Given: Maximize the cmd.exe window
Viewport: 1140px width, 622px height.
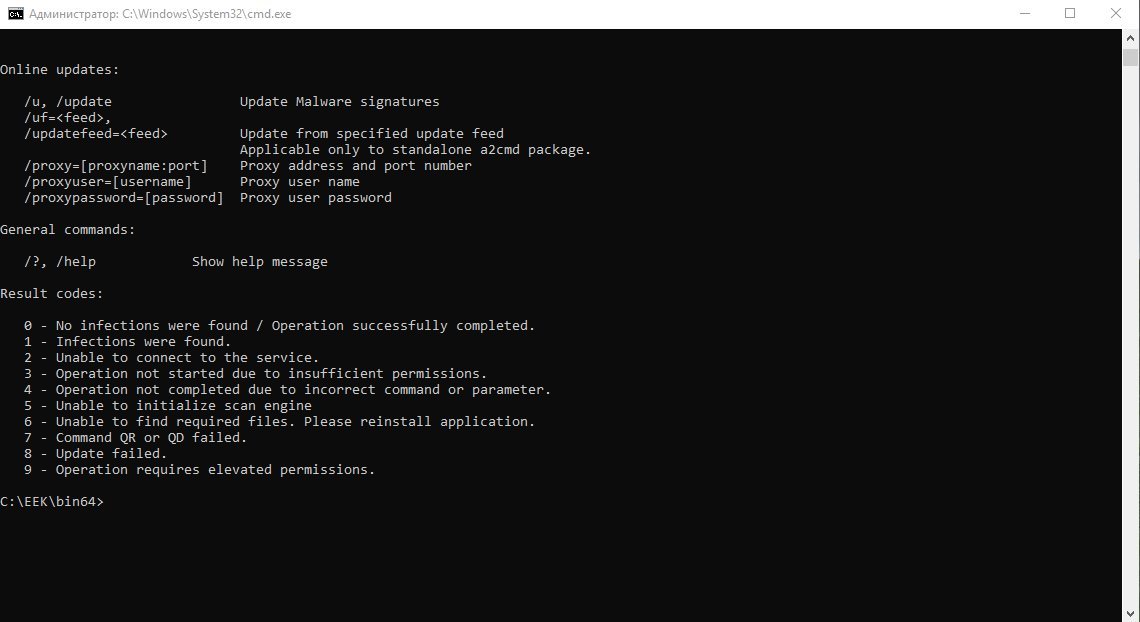Looking at the screenshot, I should tap(1070, 14).
